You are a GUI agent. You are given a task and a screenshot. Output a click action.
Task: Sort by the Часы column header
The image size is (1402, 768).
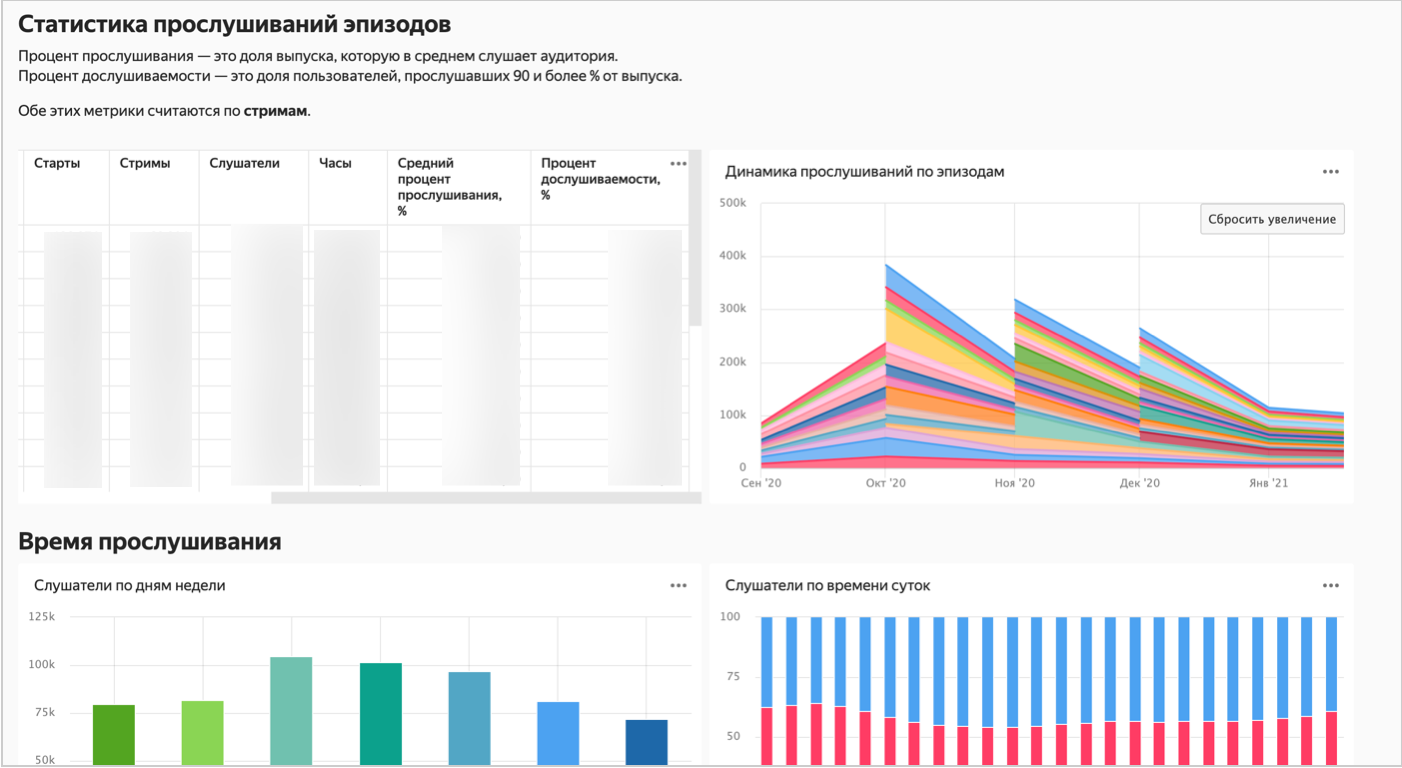click(335, 163)
